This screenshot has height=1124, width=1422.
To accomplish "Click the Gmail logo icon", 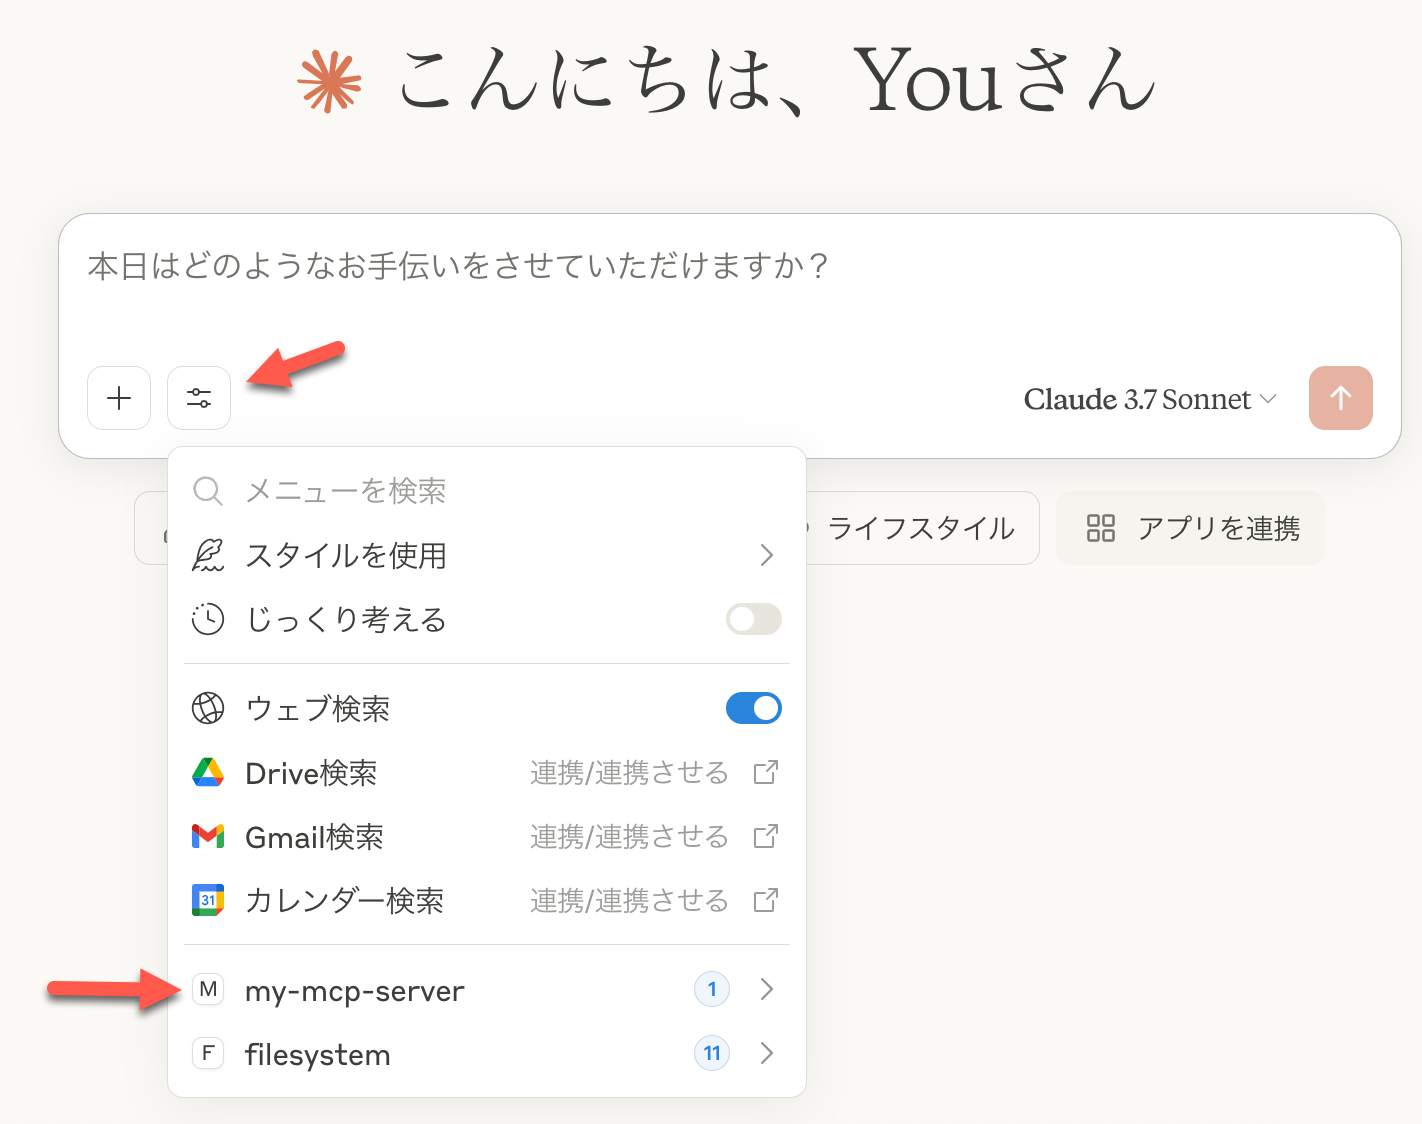I will coord(208,836).
